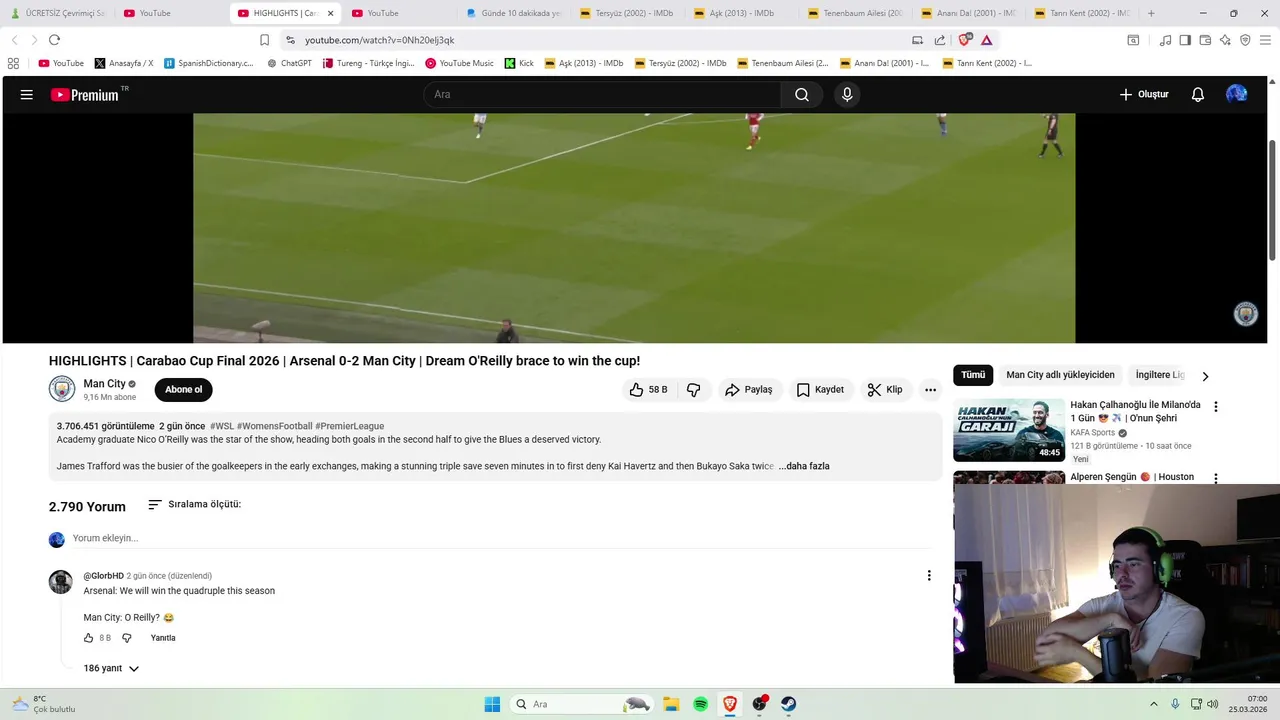Open the Kick bookmark
Image resolution: width=1280 pixels, height=720 pixels.
point(519,63)
